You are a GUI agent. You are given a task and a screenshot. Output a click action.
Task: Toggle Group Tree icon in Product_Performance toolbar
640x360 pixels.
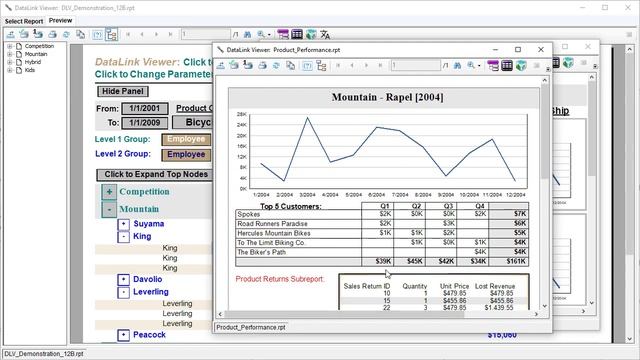pyautogui.click(x=321, y=65)
